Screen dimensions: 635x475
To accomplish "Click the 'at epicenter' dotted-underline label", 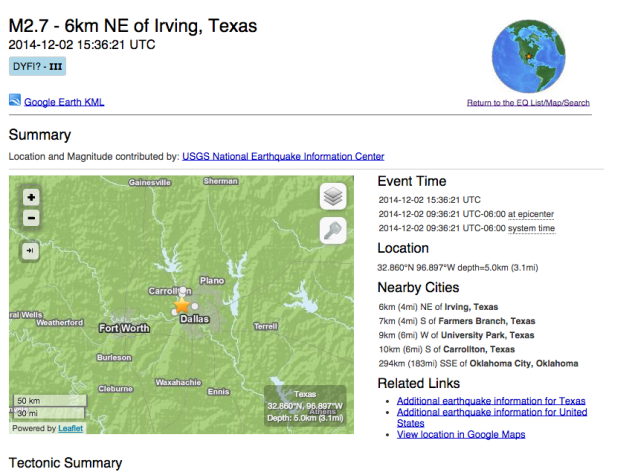I will (x=531, y=214).
